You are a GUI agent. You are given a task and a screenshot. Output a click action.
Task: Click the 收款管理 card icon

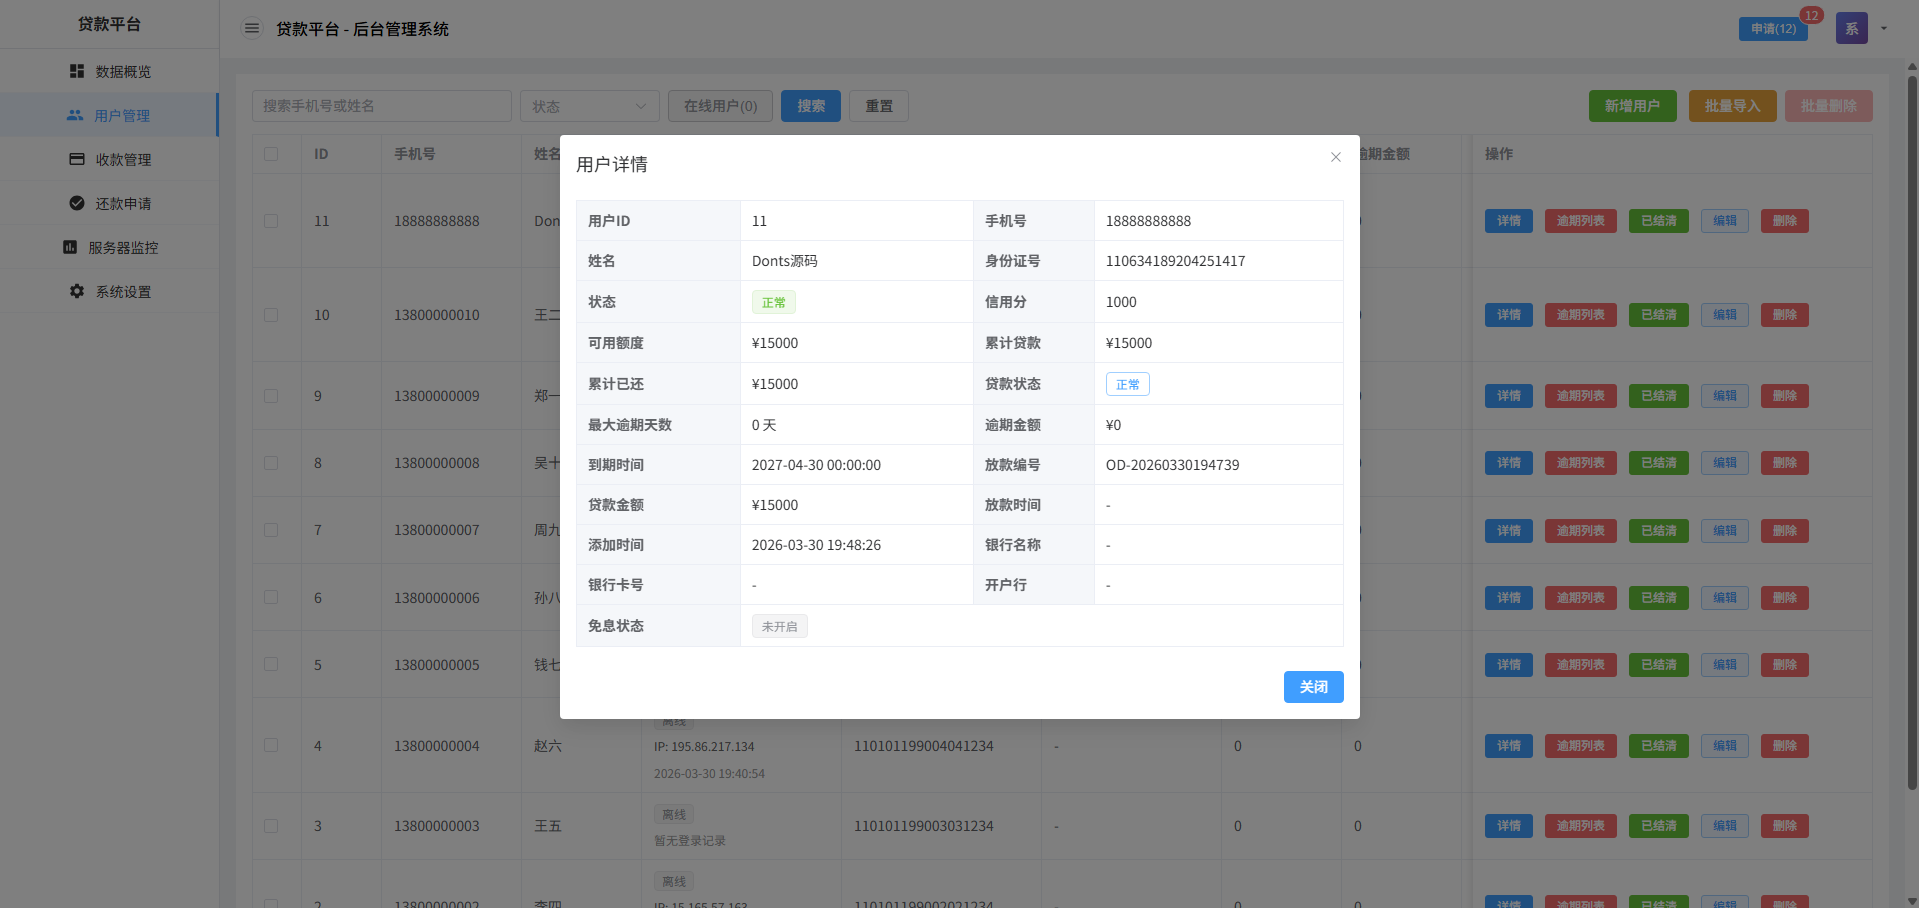click(77, 159)
